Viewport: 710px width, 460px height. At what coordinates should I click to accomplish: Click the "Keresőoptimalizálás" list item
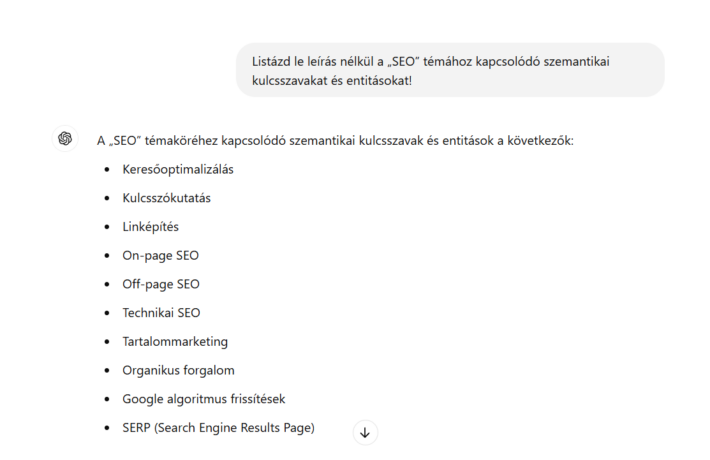pos(178,169)
